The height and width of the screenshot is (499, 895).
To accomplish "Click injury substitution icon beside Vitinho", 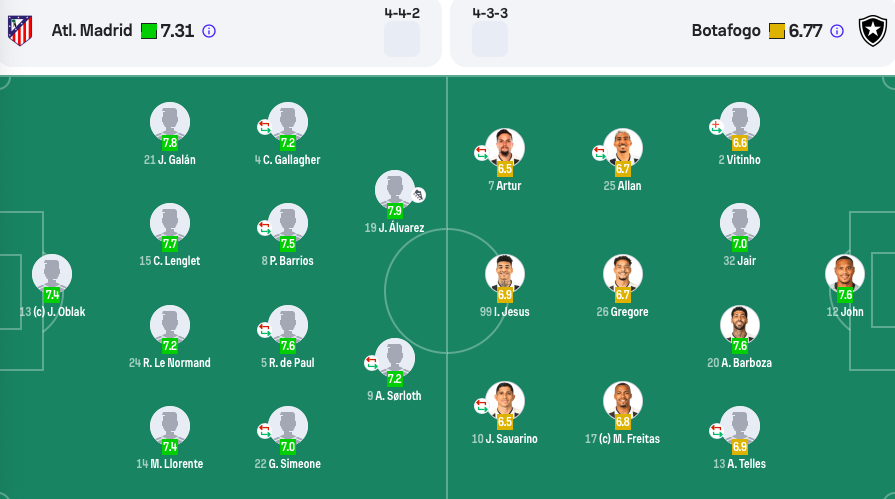I will (x=716, y=127).
